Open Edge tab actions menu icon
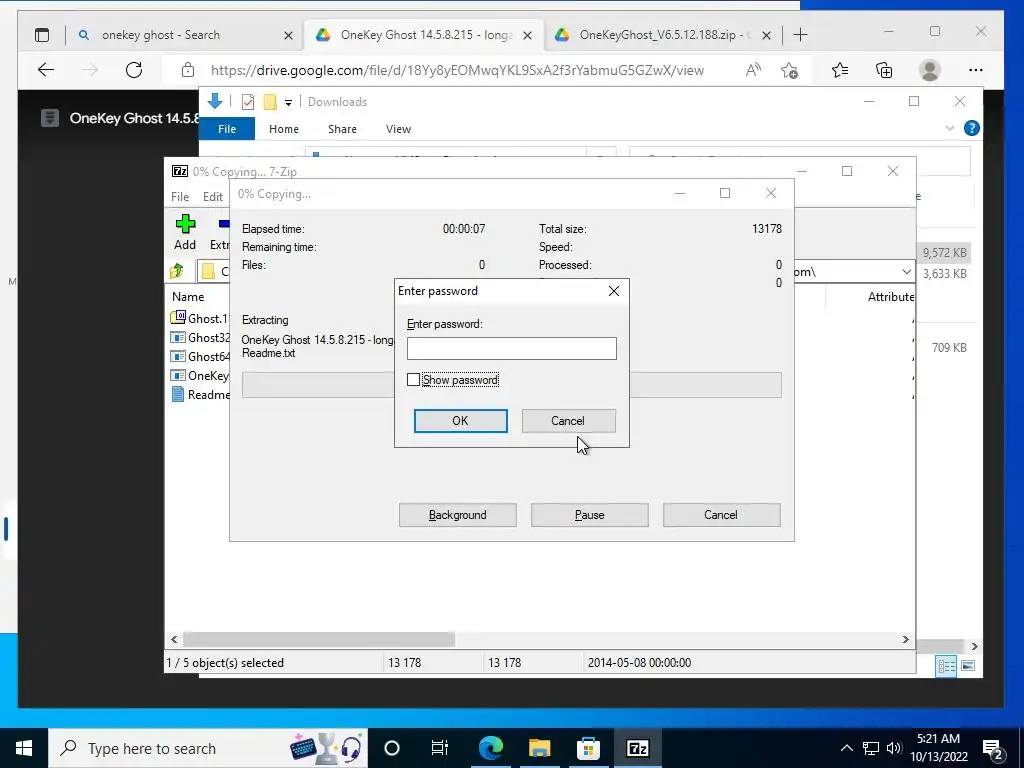The image size is (1024, 768). (42, 35)
